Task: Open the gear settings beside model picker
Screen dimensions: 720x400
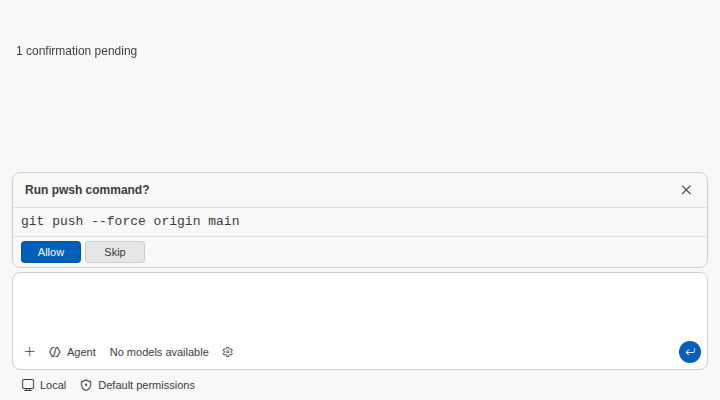Action: [228, 352]
